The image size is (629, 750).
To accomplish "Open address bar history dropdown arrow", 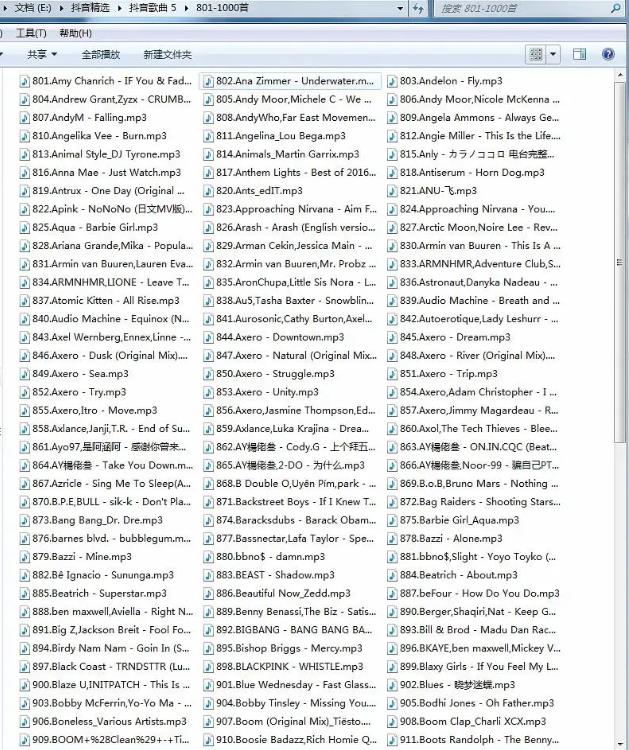I will tap(400, 8).
